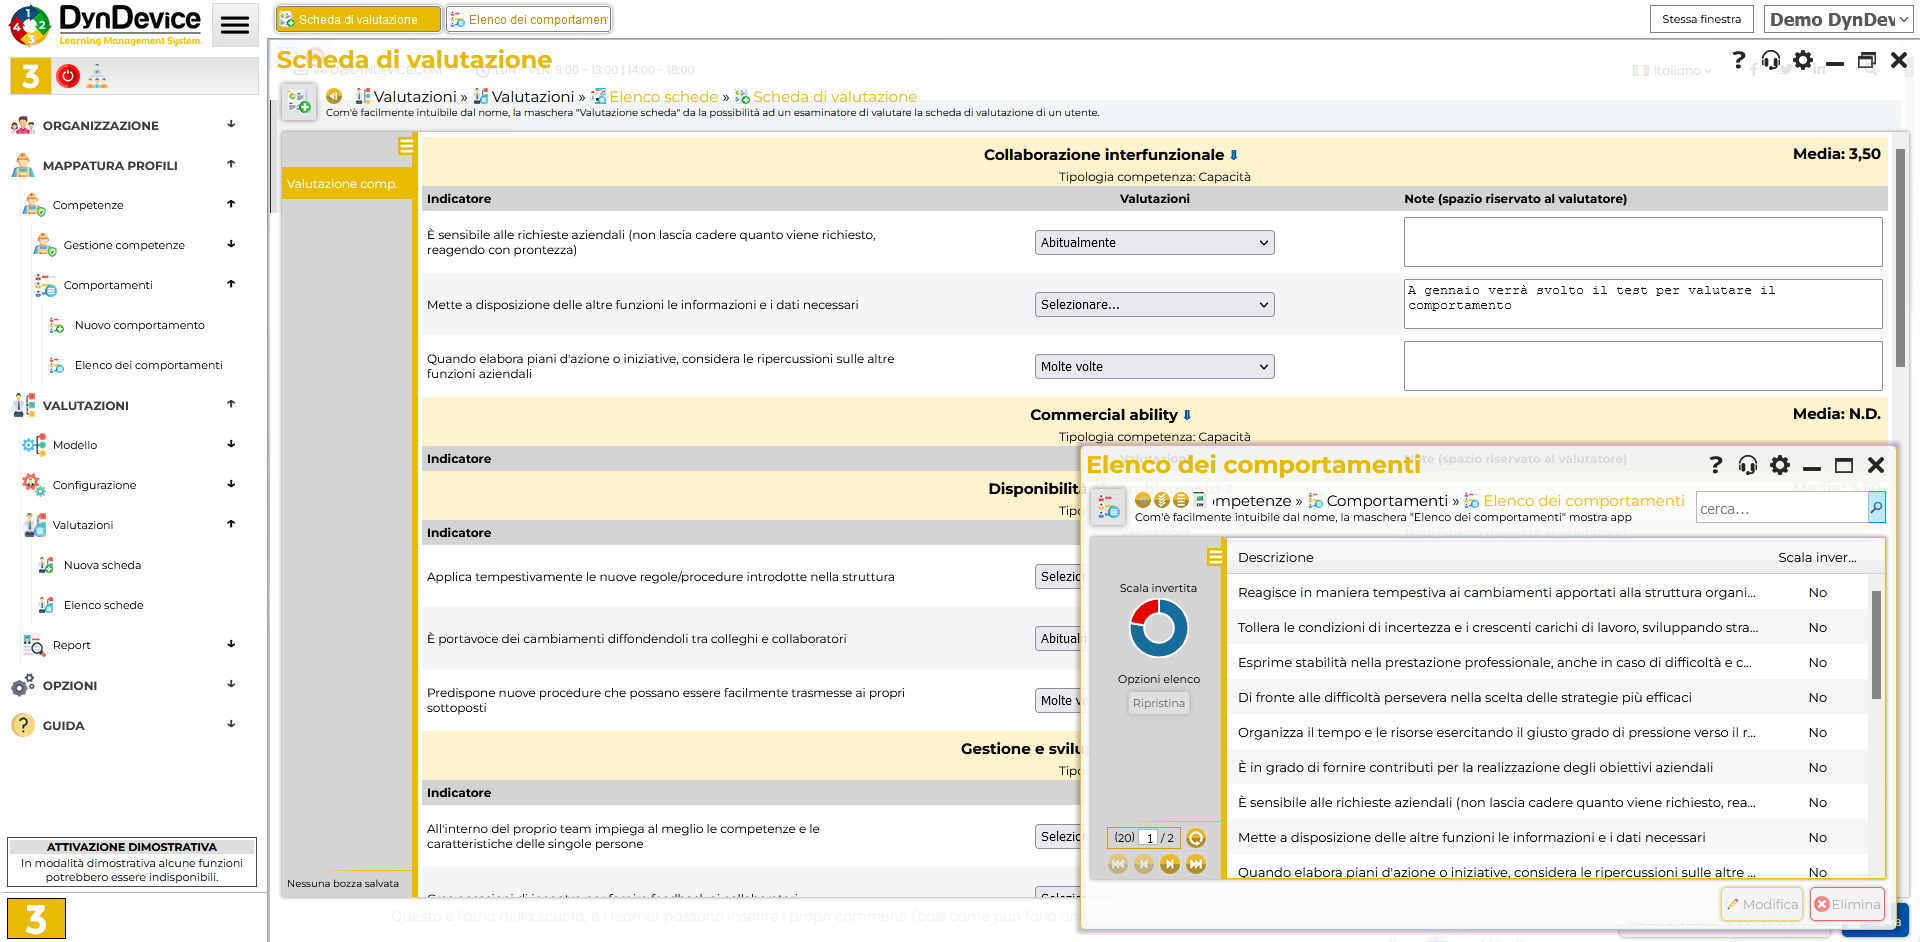Click the red power logout icon
This screenshot has height=942, width=1920.
68,76
